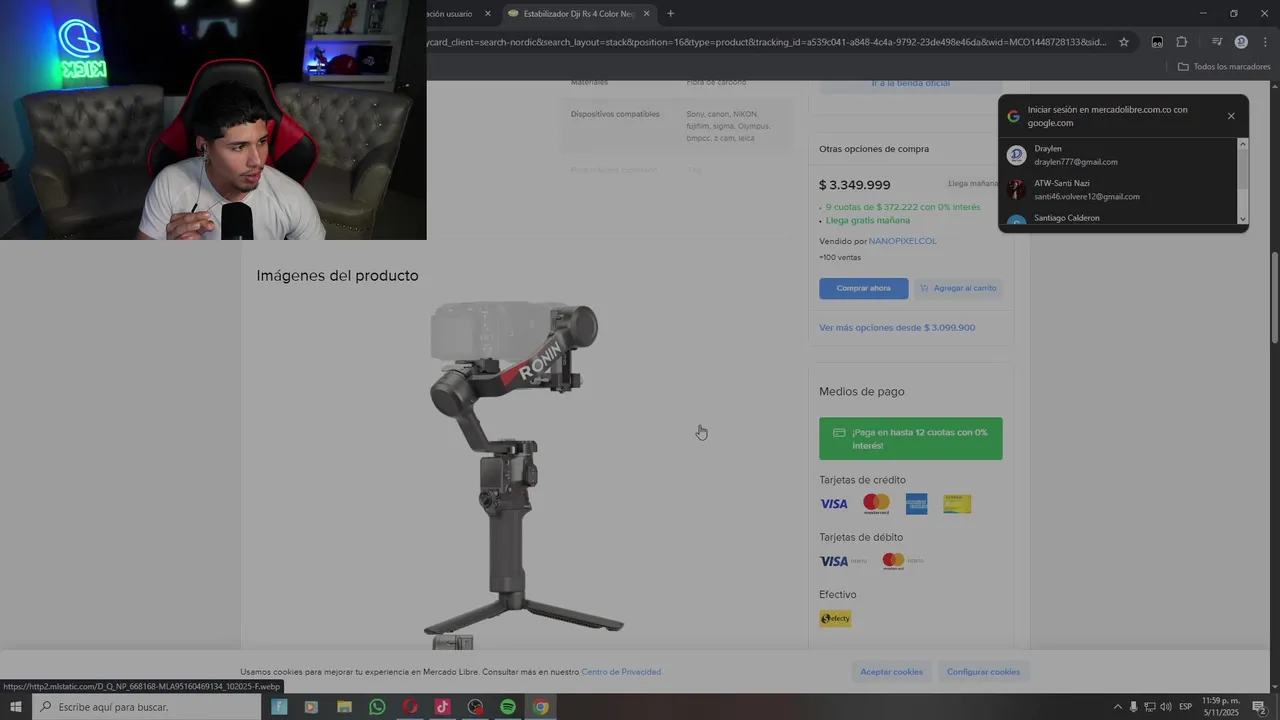The width and height of the screenshot is (1280, 720).
Task: Click the address bar URL
Action: pyautogui.click(x=767, y=42)
